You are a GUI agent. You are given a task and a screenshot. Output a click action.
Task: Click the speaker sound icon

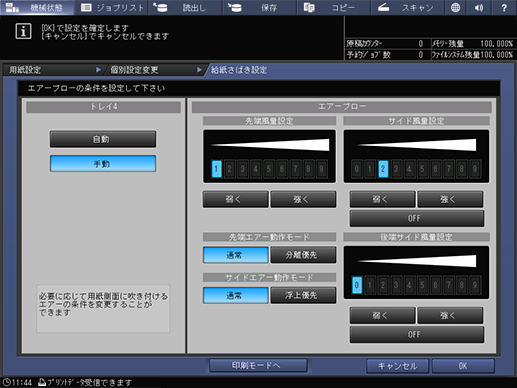[x=479, y=7]
